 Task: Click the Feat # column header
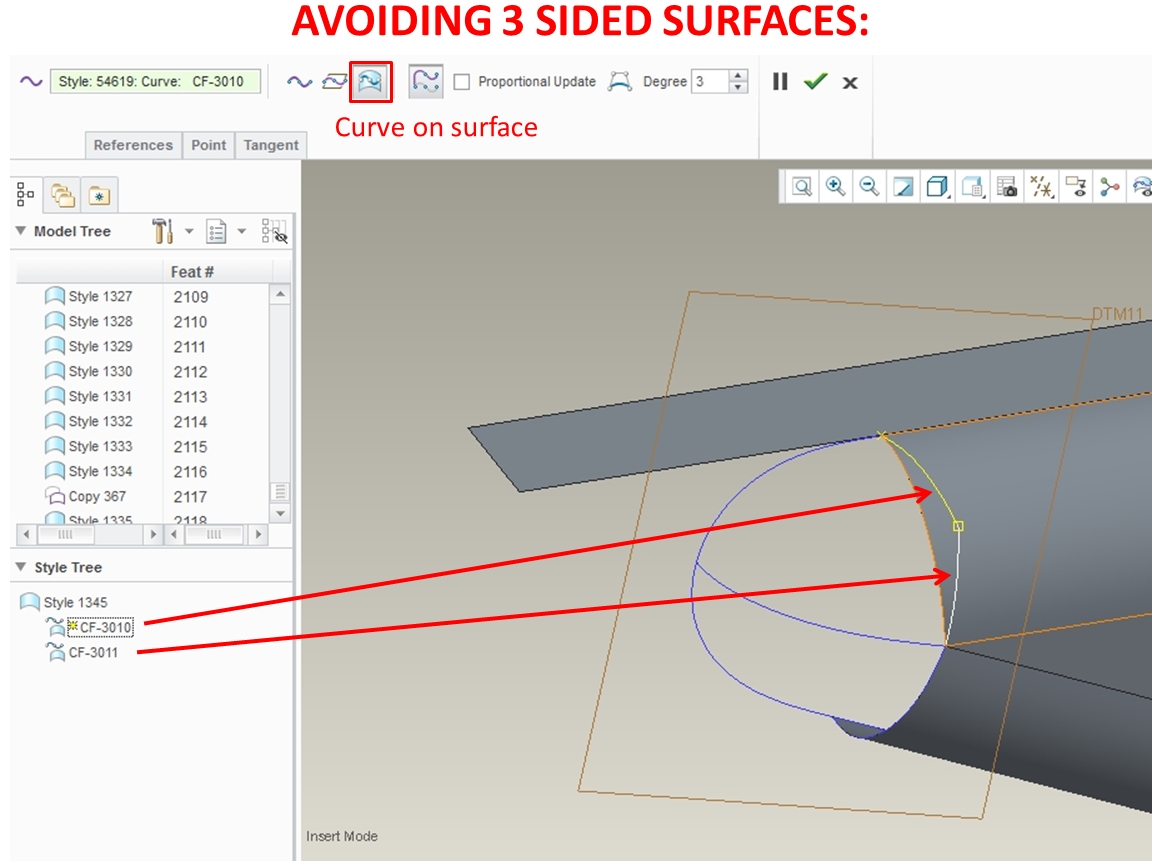point(192,272)
